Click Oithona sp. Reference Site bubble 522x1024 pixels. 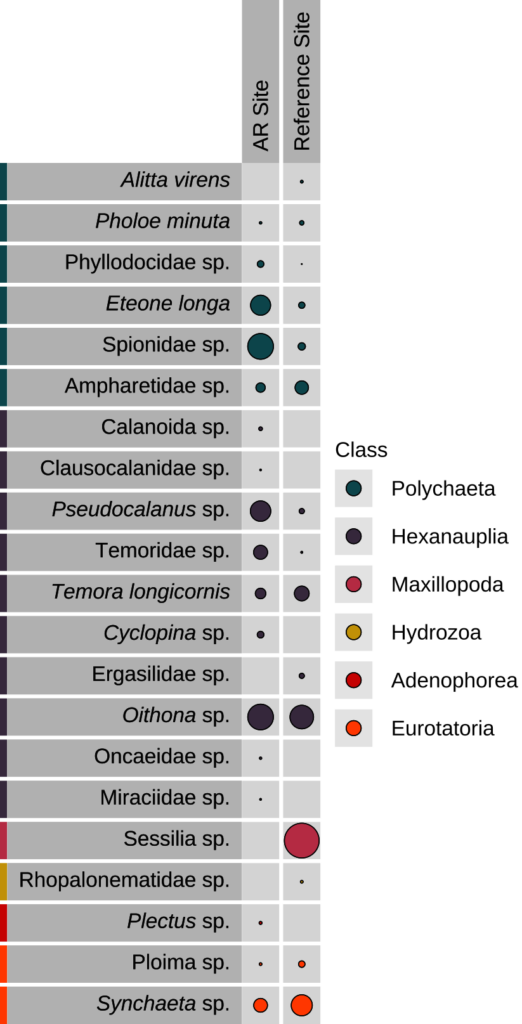click(302, 717)
